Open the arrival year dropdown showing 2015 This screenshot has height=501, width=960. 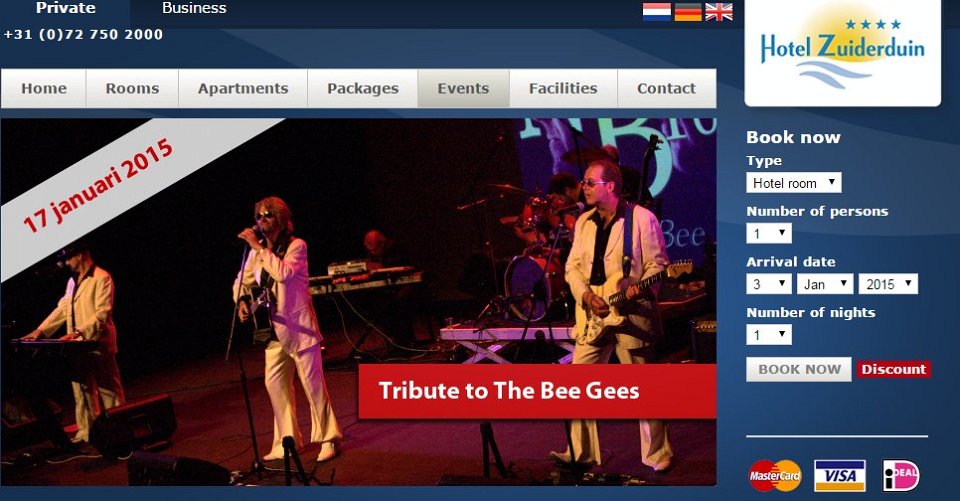click(888, 284)
